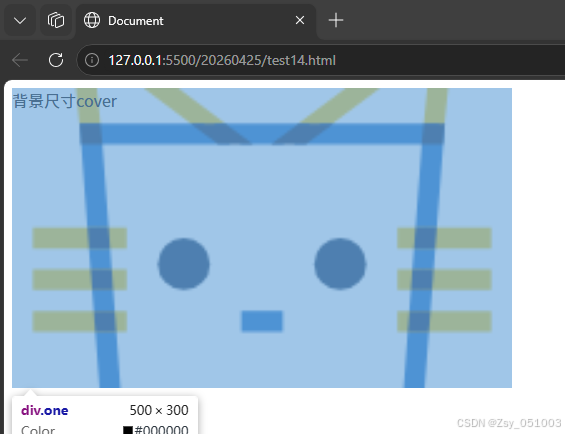
Task: Click the #000000 color swatch
Action: (128, 430)
